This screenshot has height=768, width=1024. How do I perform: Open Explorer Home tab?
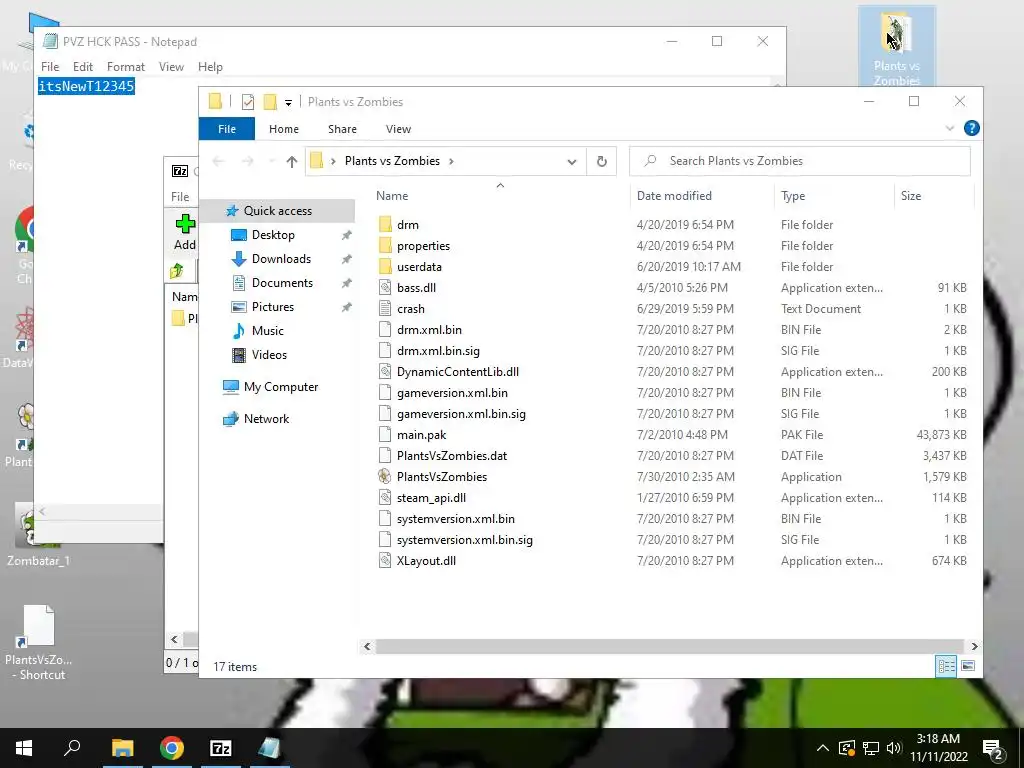283,129
